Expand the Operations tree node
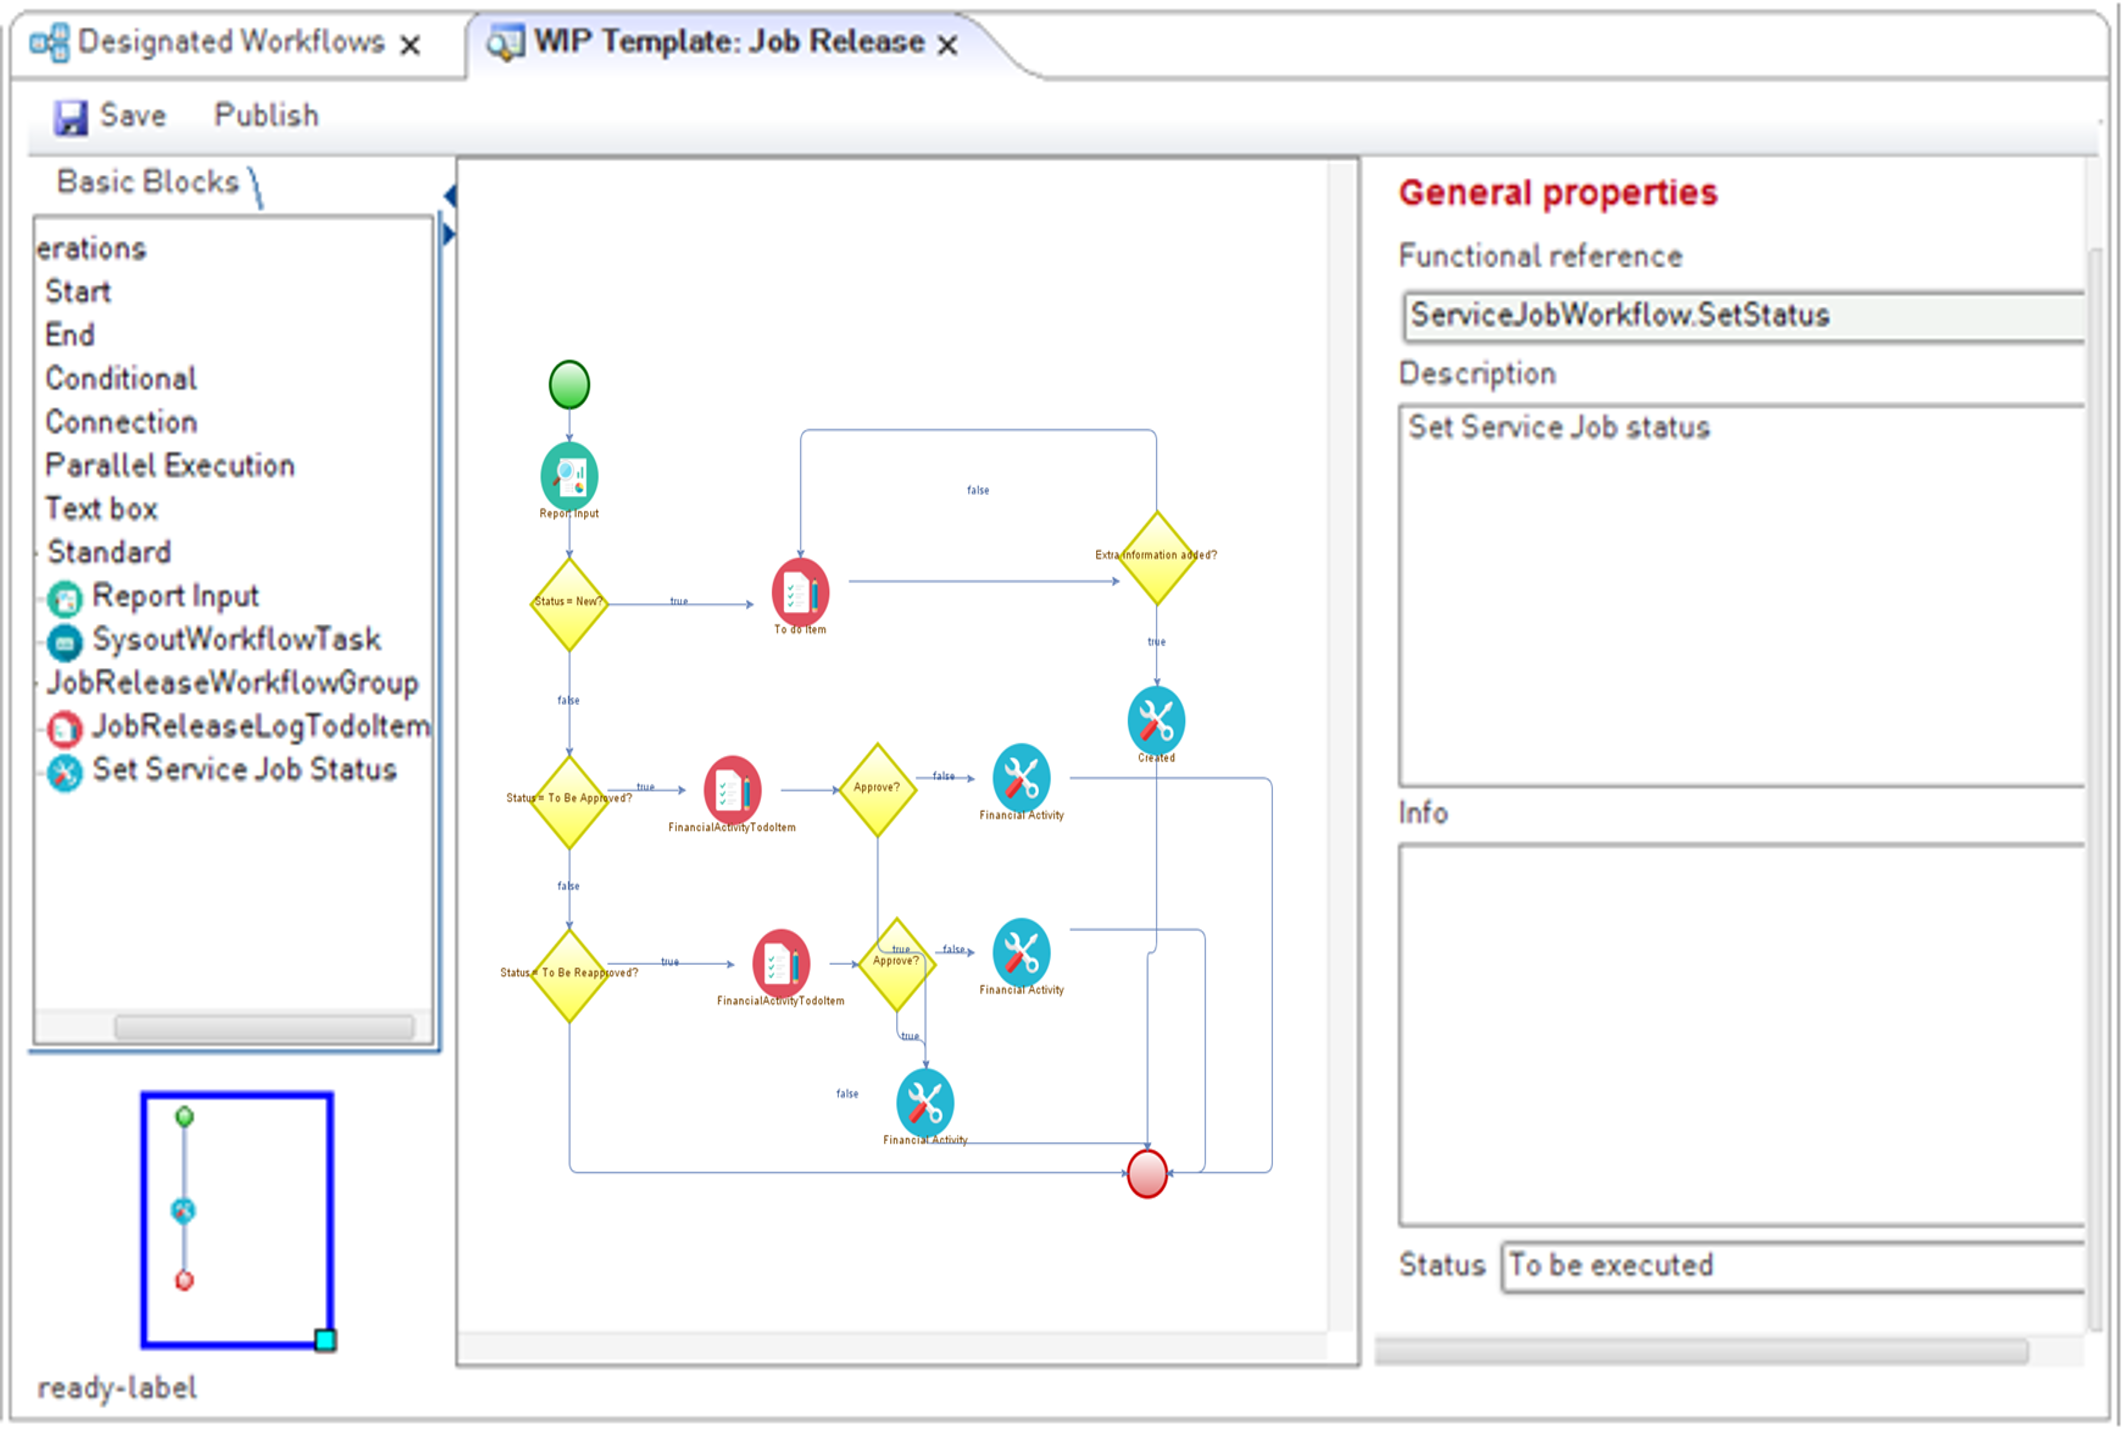The image size is (2126, 1448). [x=90, y=248]
